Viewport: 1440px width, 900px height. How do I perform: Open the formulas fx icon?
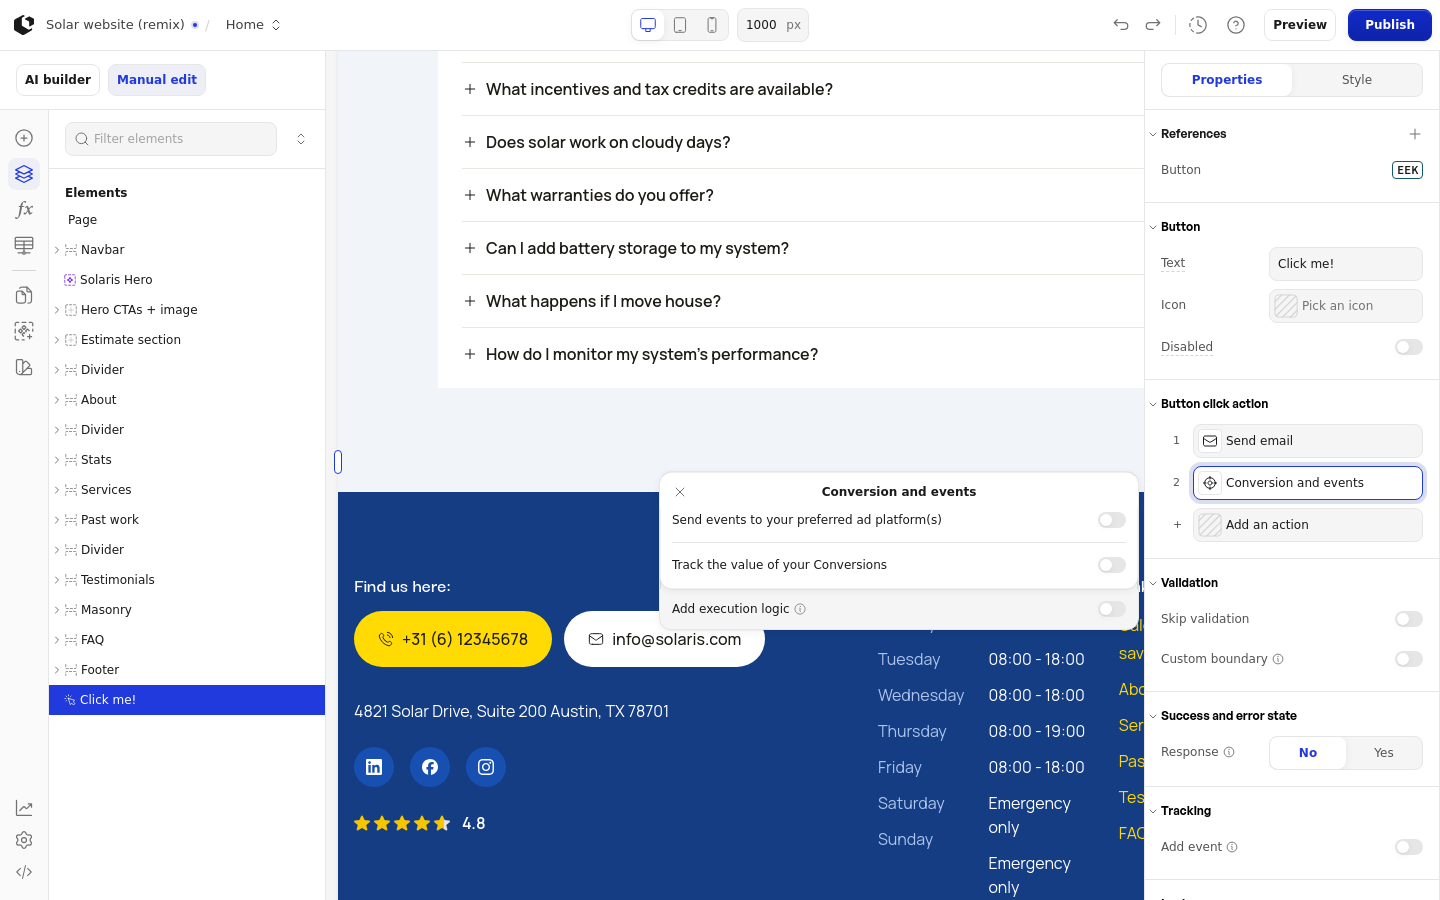(24, 210)
